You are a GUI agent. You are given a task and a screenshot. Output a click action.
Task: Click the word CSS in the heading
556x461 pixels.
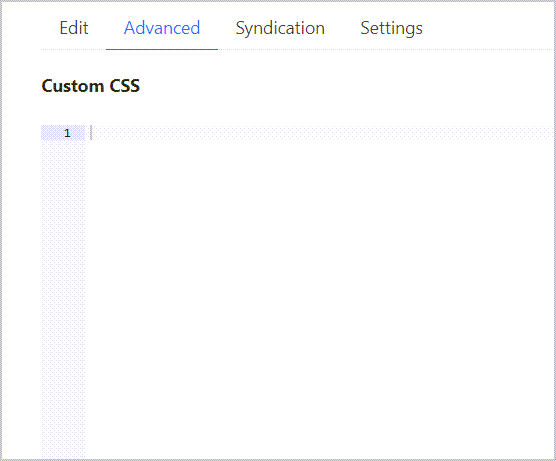(124, 86)
